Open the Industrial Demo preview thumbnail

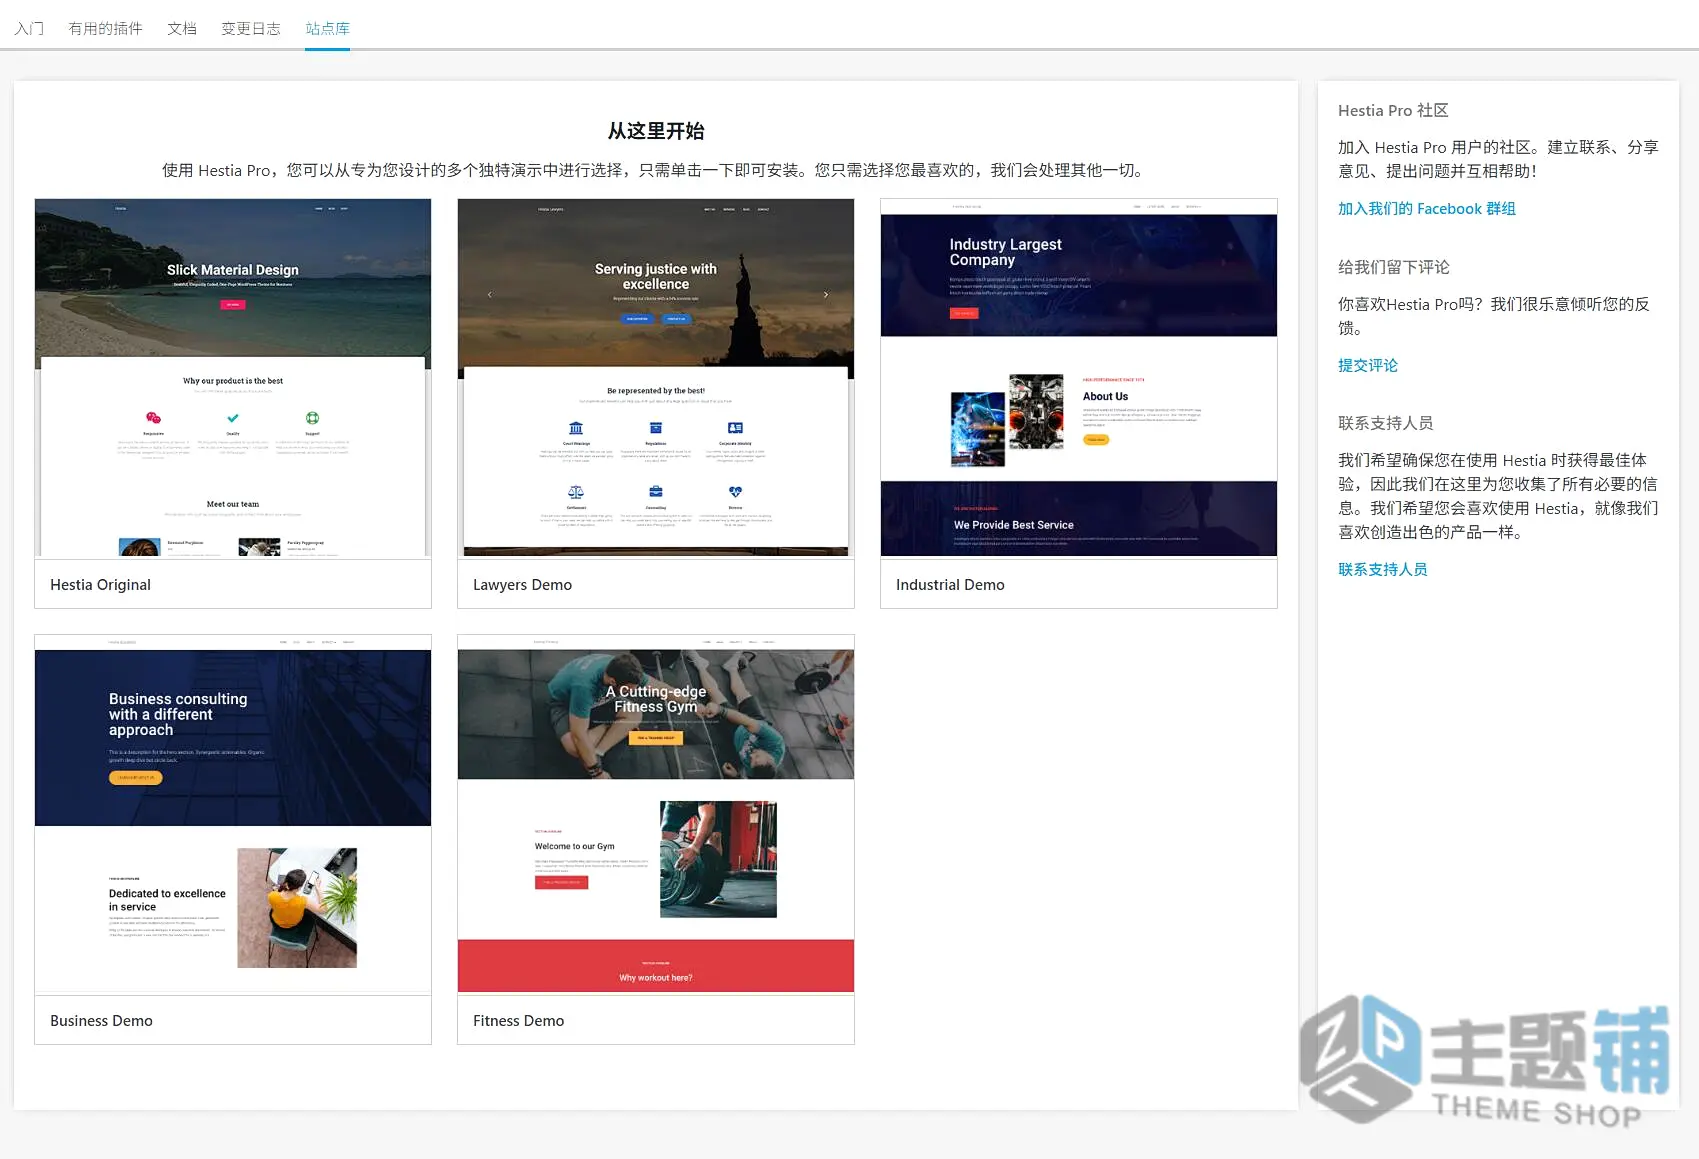click(1079, 378)
